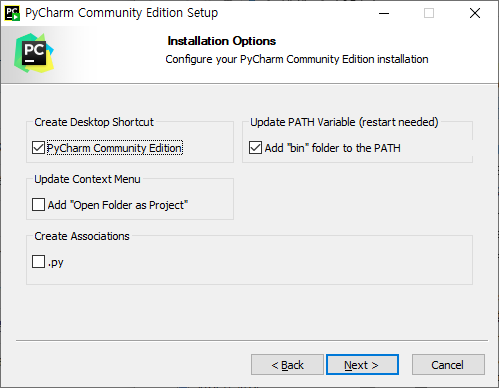Image resolution: width=499 pixels, height=388 pixels.
Task: Click the "PyCharm Community Edition" shortcut label text
Action: (x=115, y=148)
